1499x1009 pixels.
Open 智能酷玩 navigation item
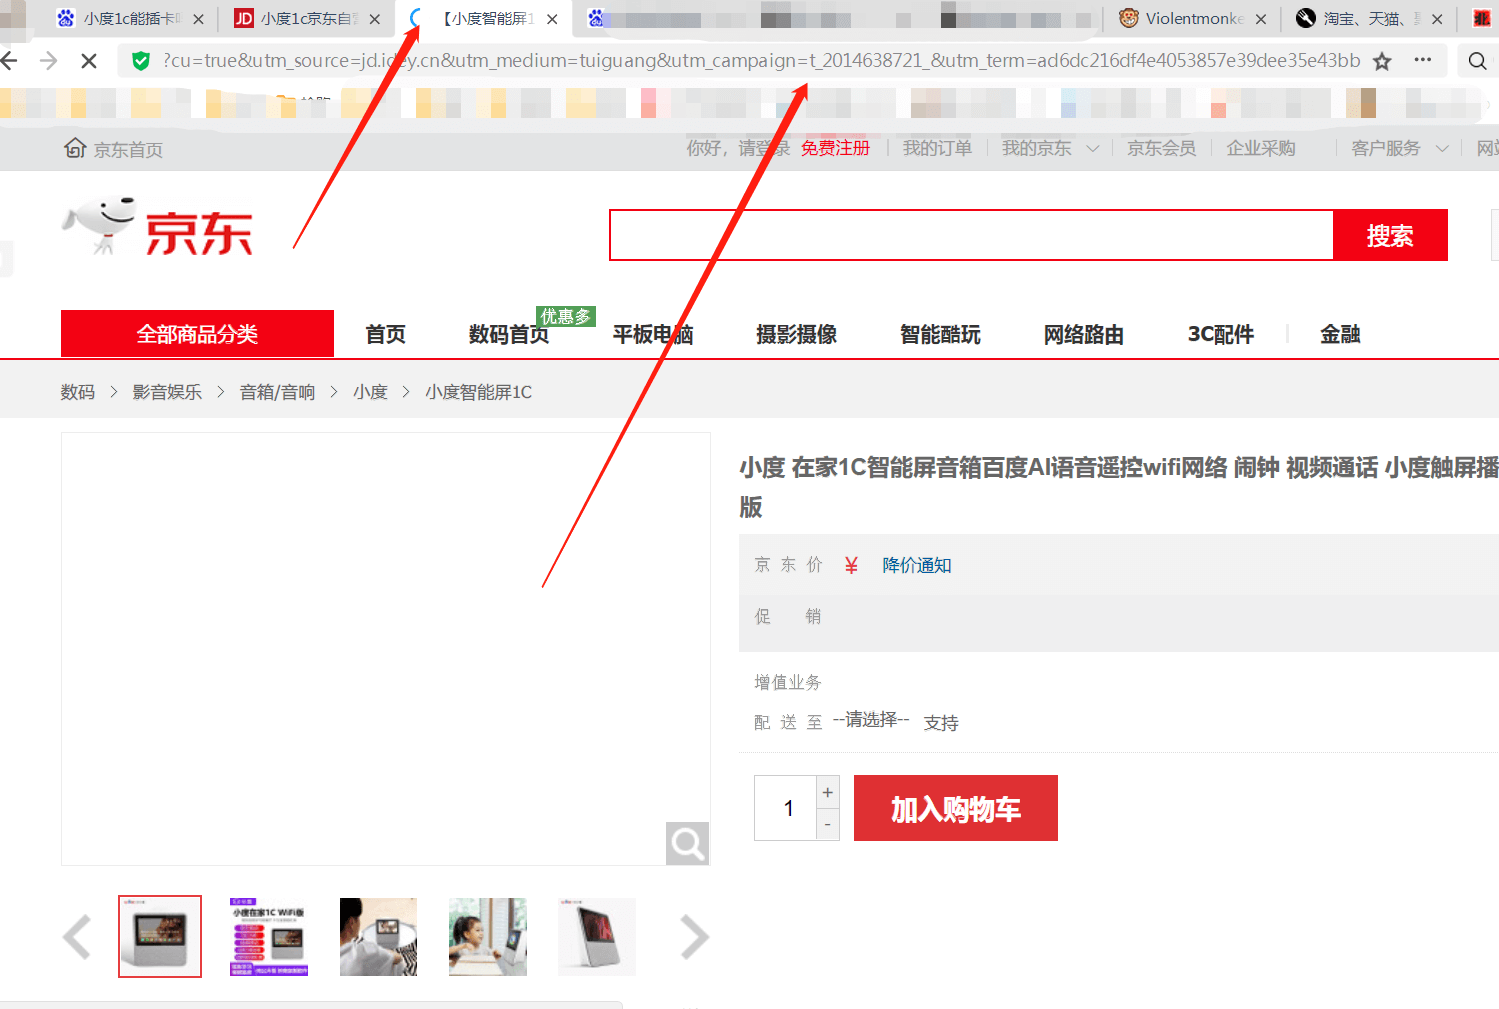click(x=940, y=334)
